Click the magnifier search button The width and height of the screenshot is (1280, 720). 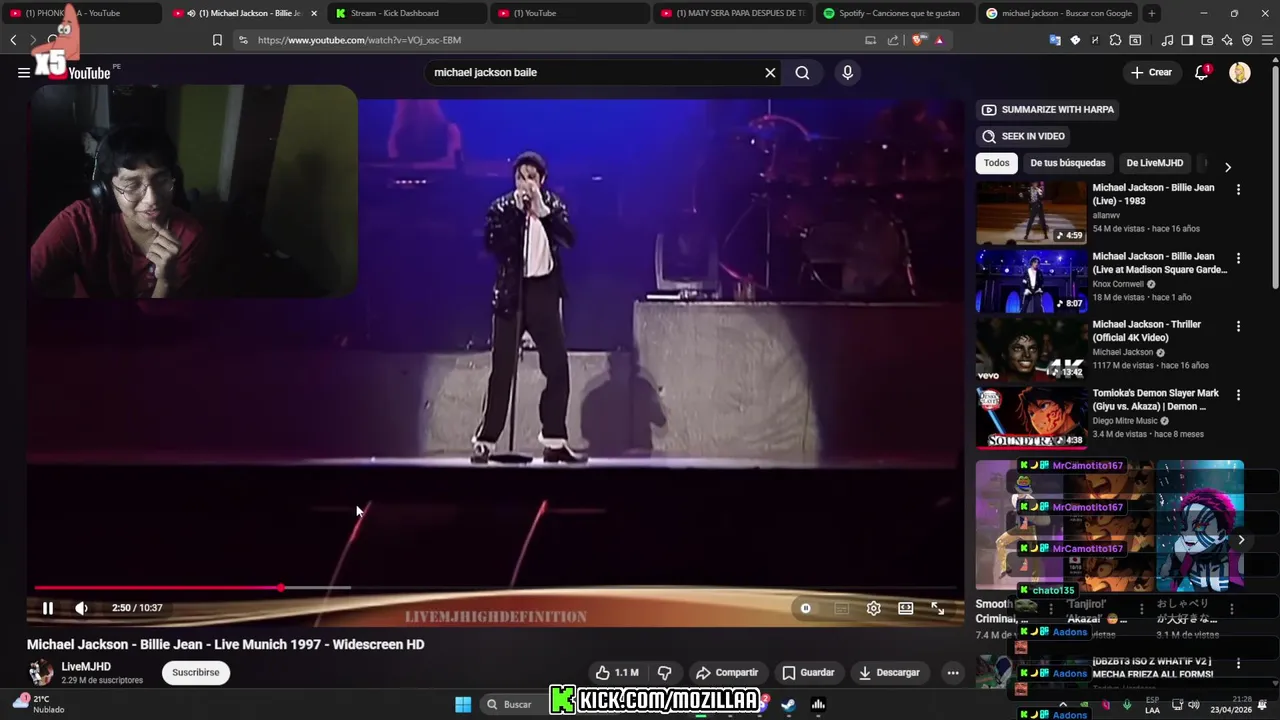(802, 73)
